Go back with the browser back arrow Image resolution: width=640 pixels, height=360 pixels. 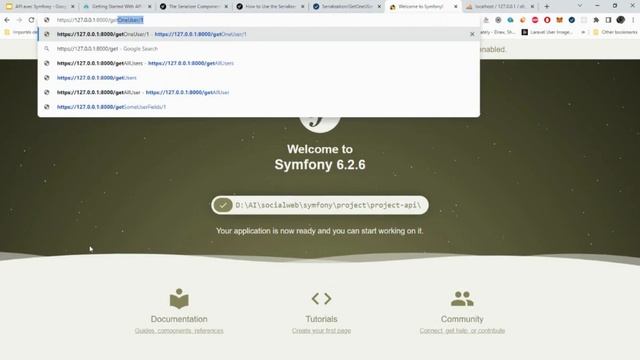click(7, 20)
